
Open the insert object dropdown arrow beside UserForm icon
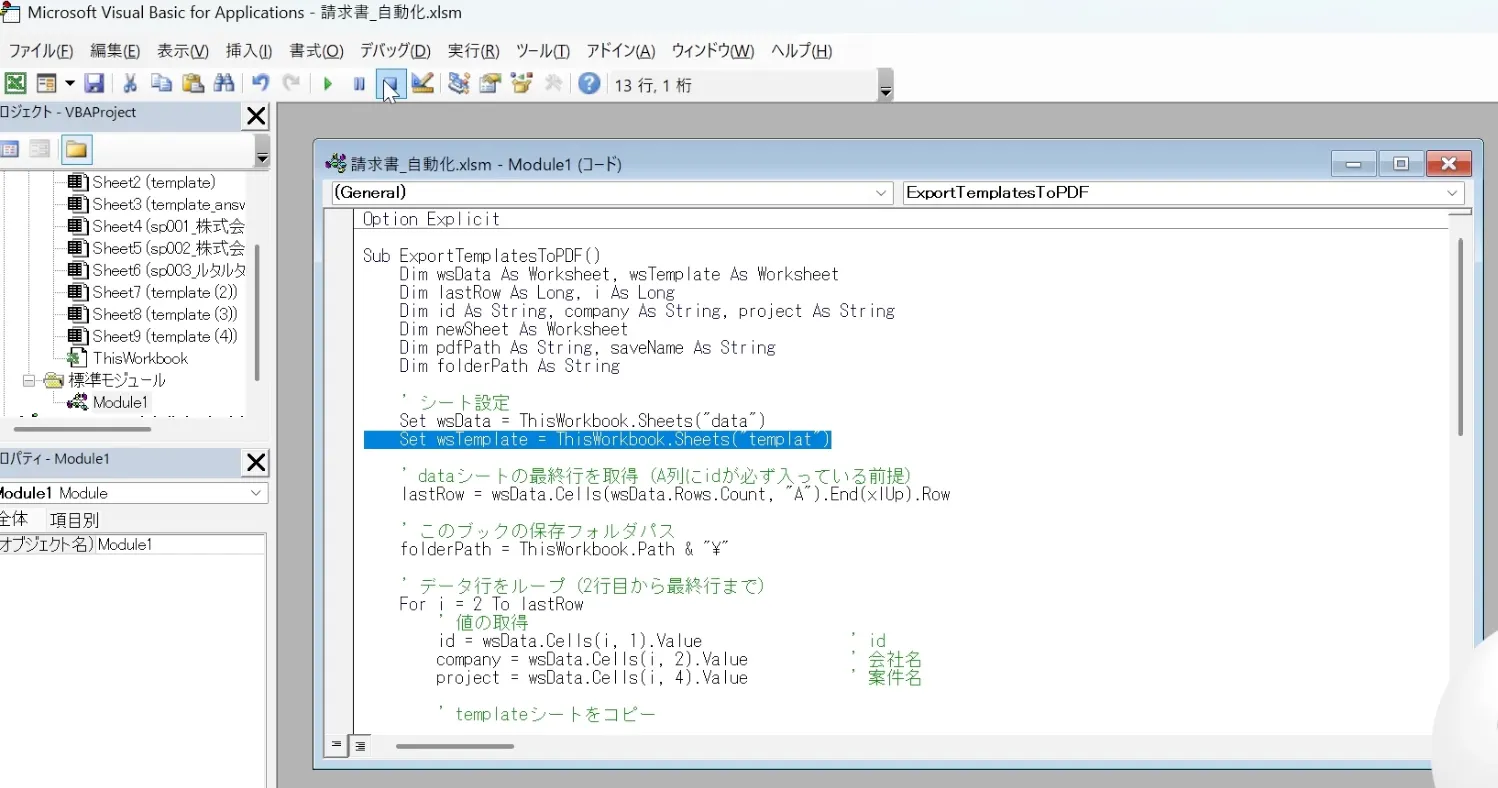point(69,84)
